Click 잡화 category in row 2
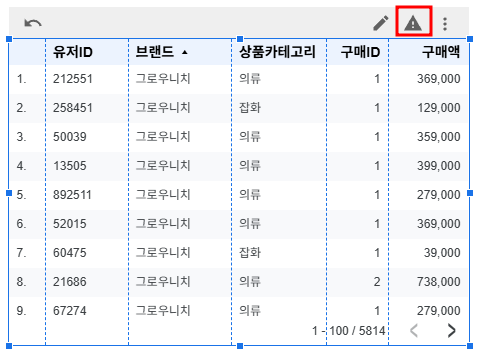This screenshot has width=491, height=363. 250,108
